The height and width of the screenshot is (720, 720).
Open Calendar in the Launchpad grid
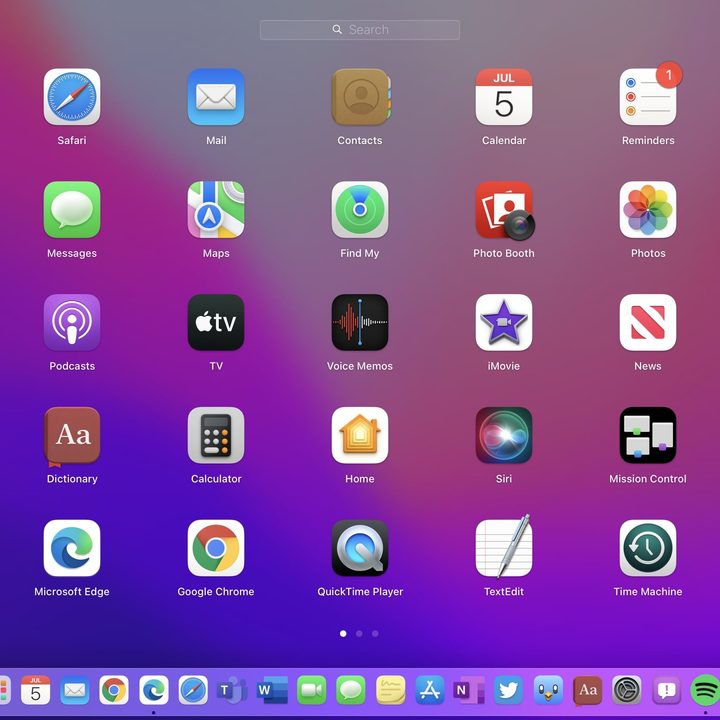pos(504,97)
